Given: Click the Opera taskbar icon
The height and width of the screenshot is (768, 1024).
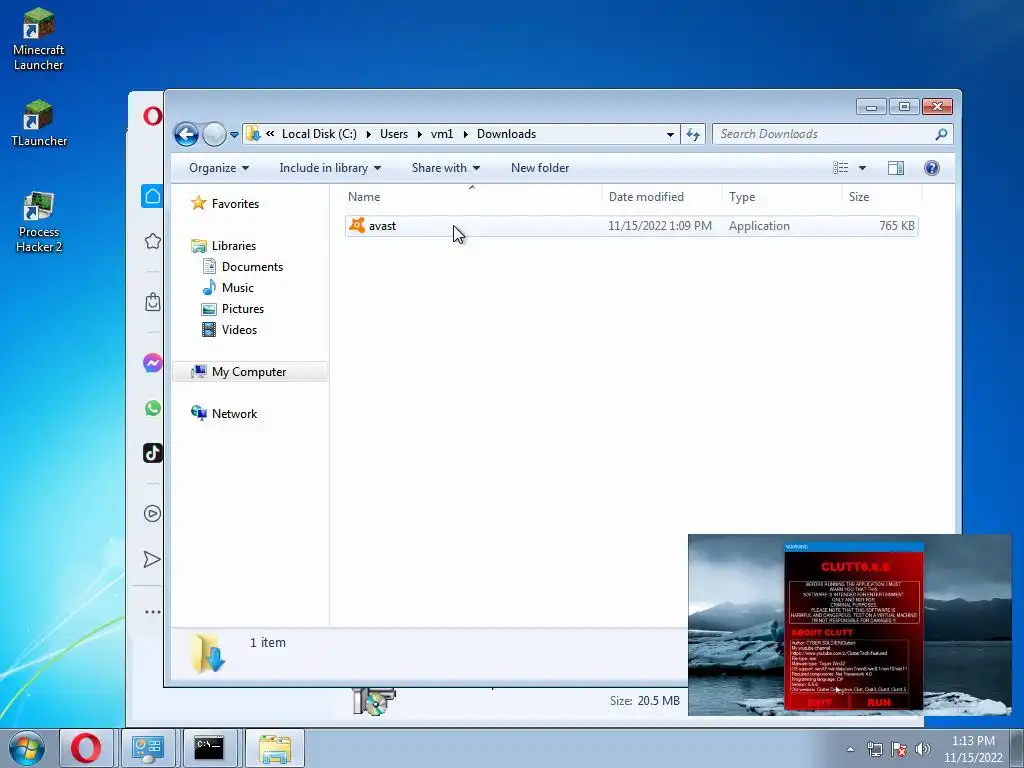Looking at the screenshot, I should 86,748.
